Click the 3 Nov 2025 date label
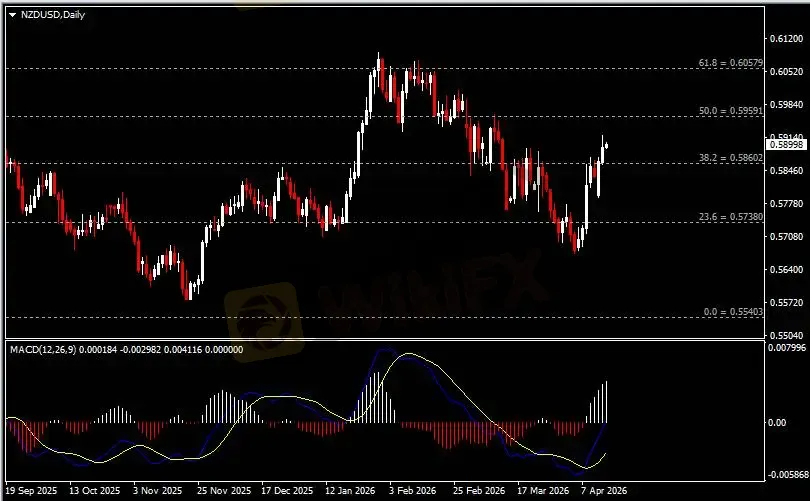 point(158,490)
